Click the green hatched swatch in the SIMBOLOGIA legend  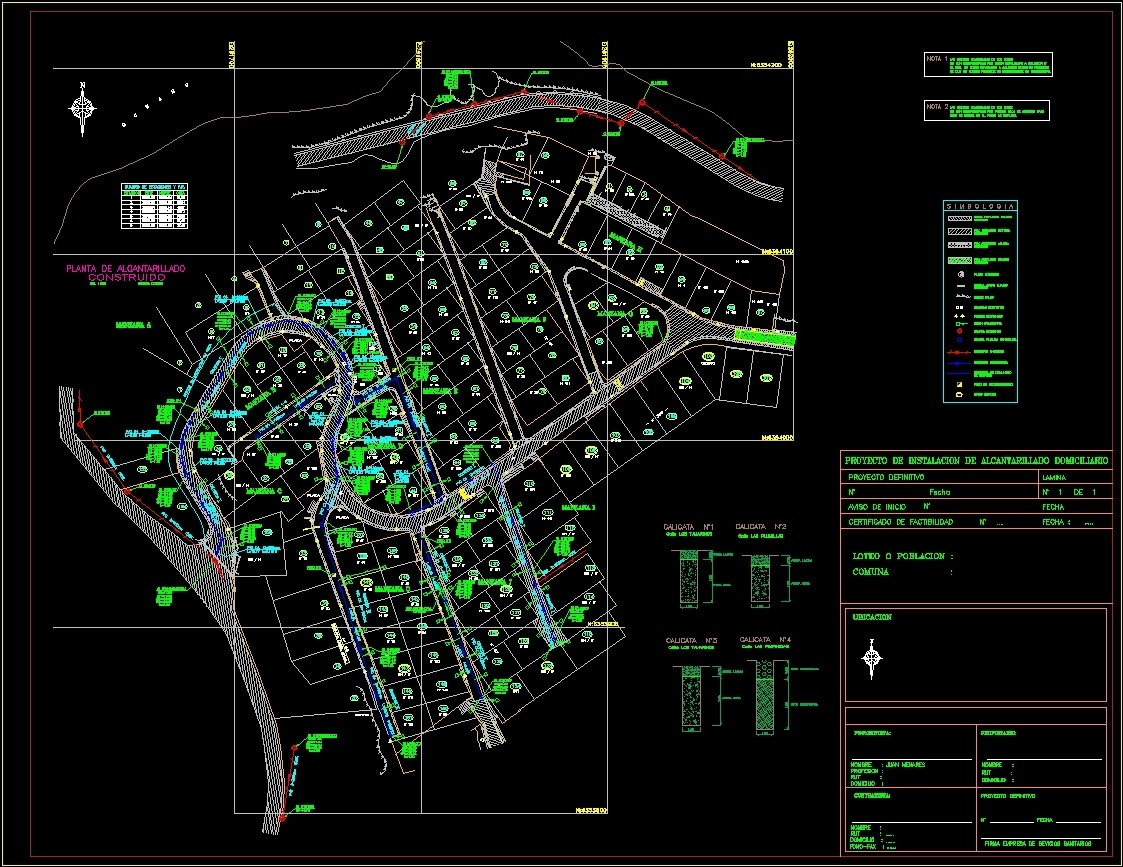(x=959, y=259)
